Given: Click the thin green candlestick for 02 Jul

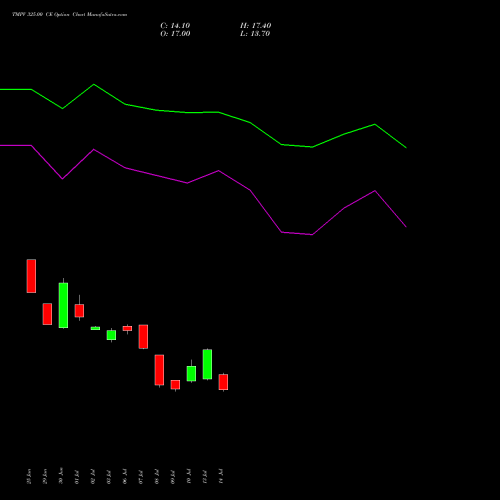Looking at the screenshot, I should point(95,328).
